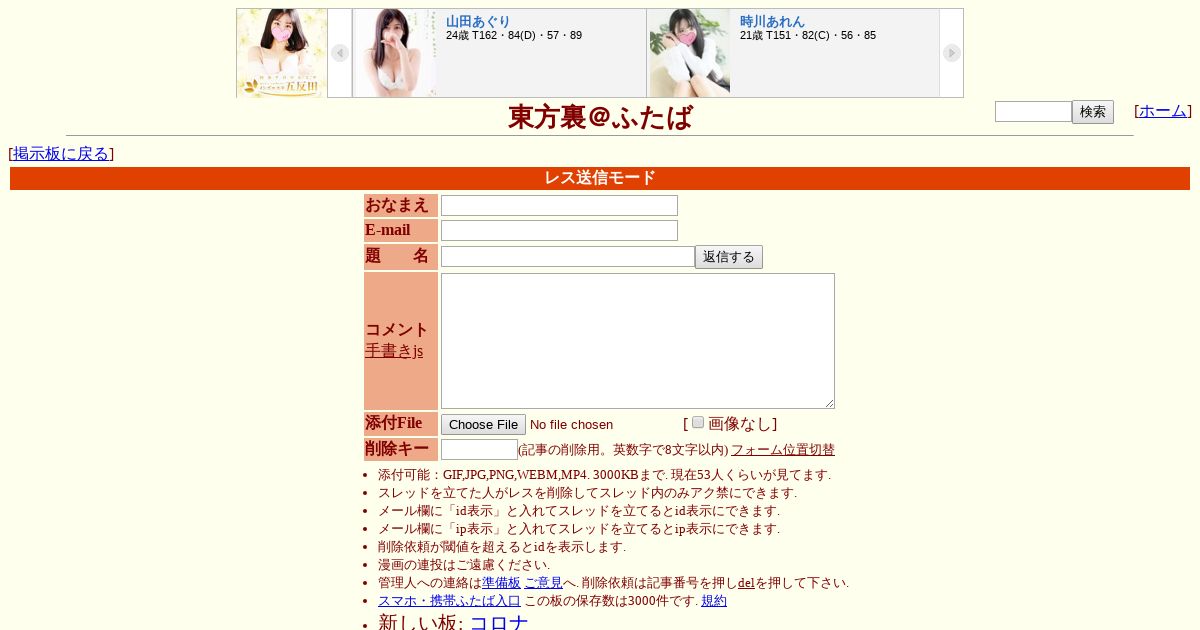
Task: Click the banner's previous arrow icon
Action: pyautogui.click(x=340, y=53)
